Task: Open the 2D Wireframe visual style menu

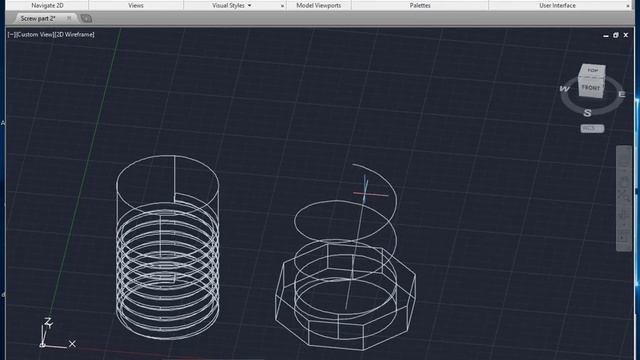Action: 74,35
